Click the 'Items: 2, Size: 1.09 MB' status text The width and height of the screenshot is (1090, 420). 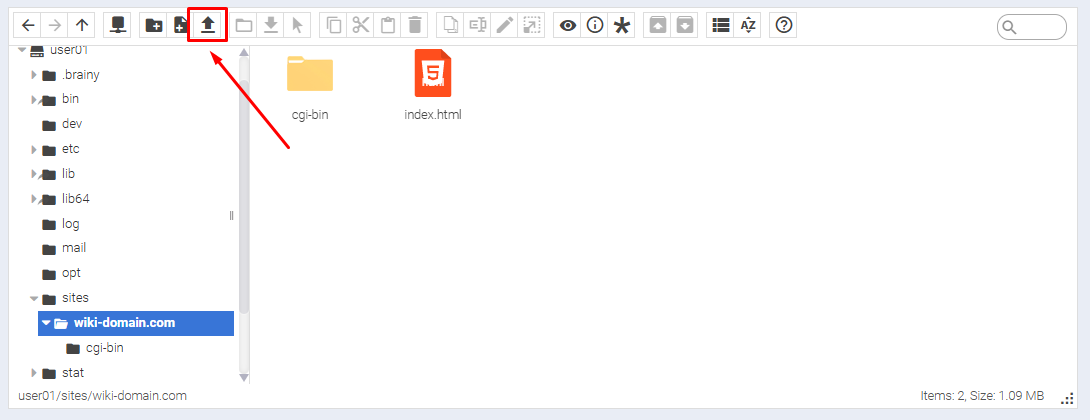(982, 396)
